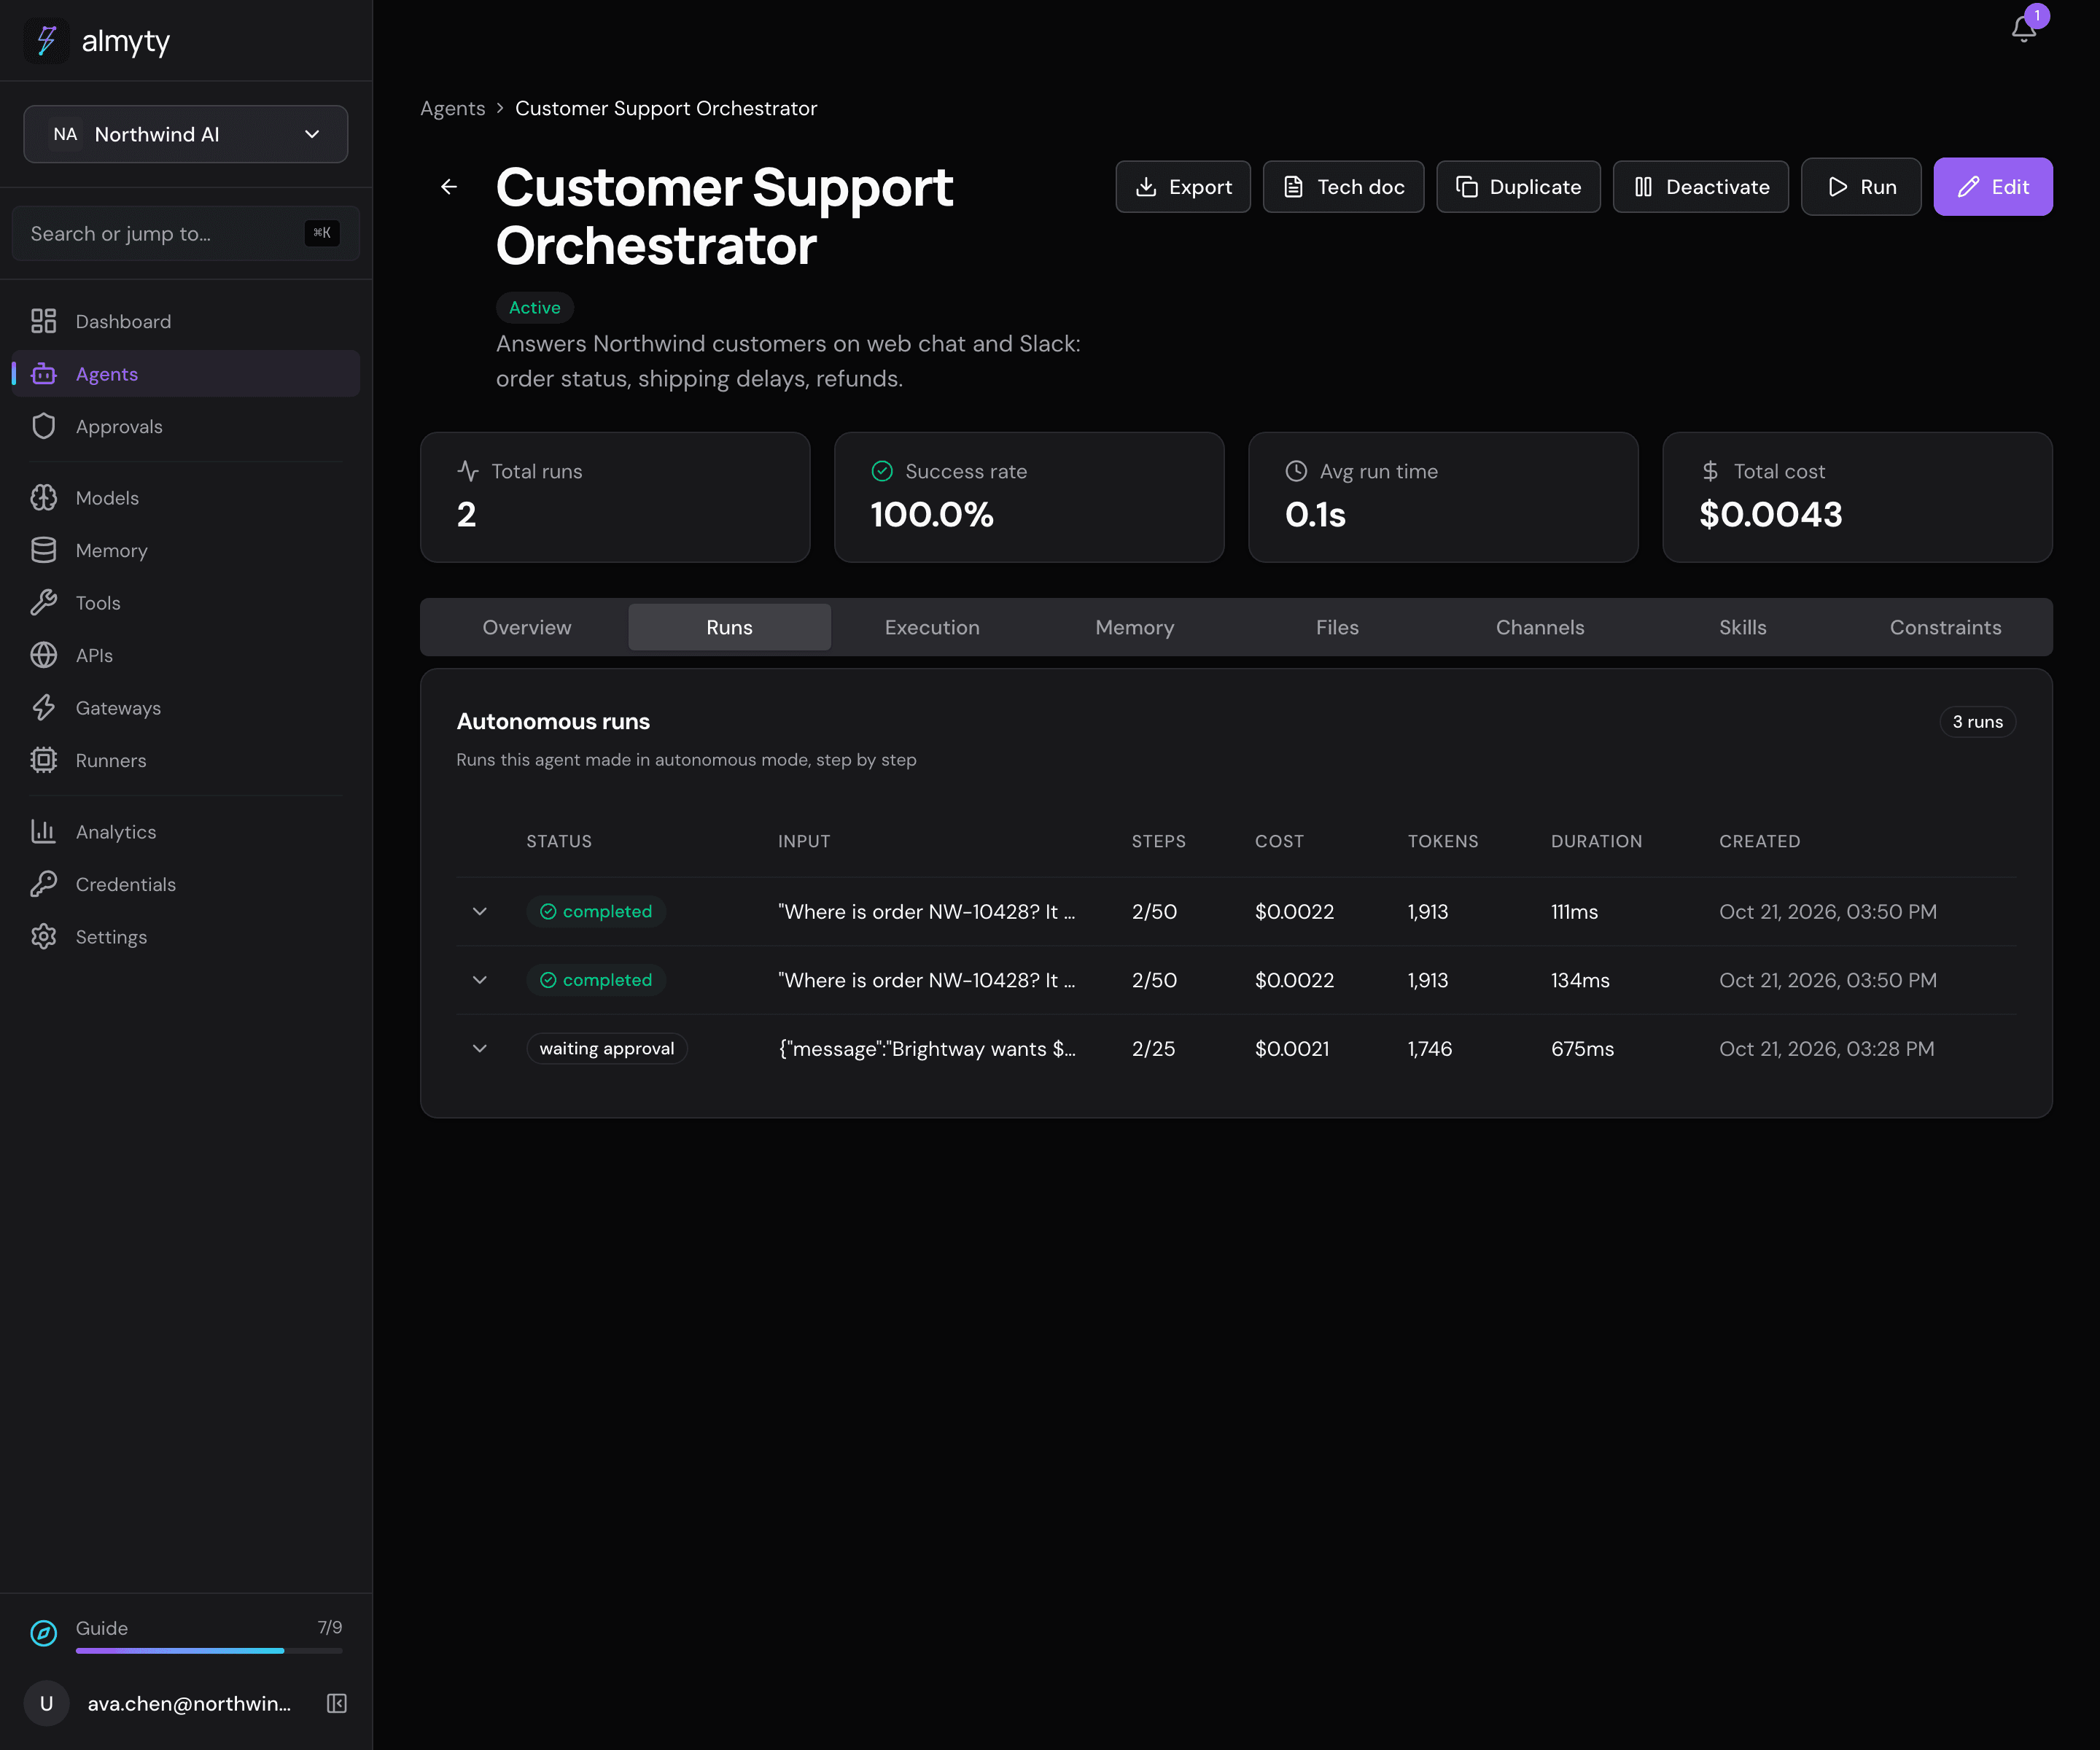Go back using the left arrow

(x=449, y=187)
